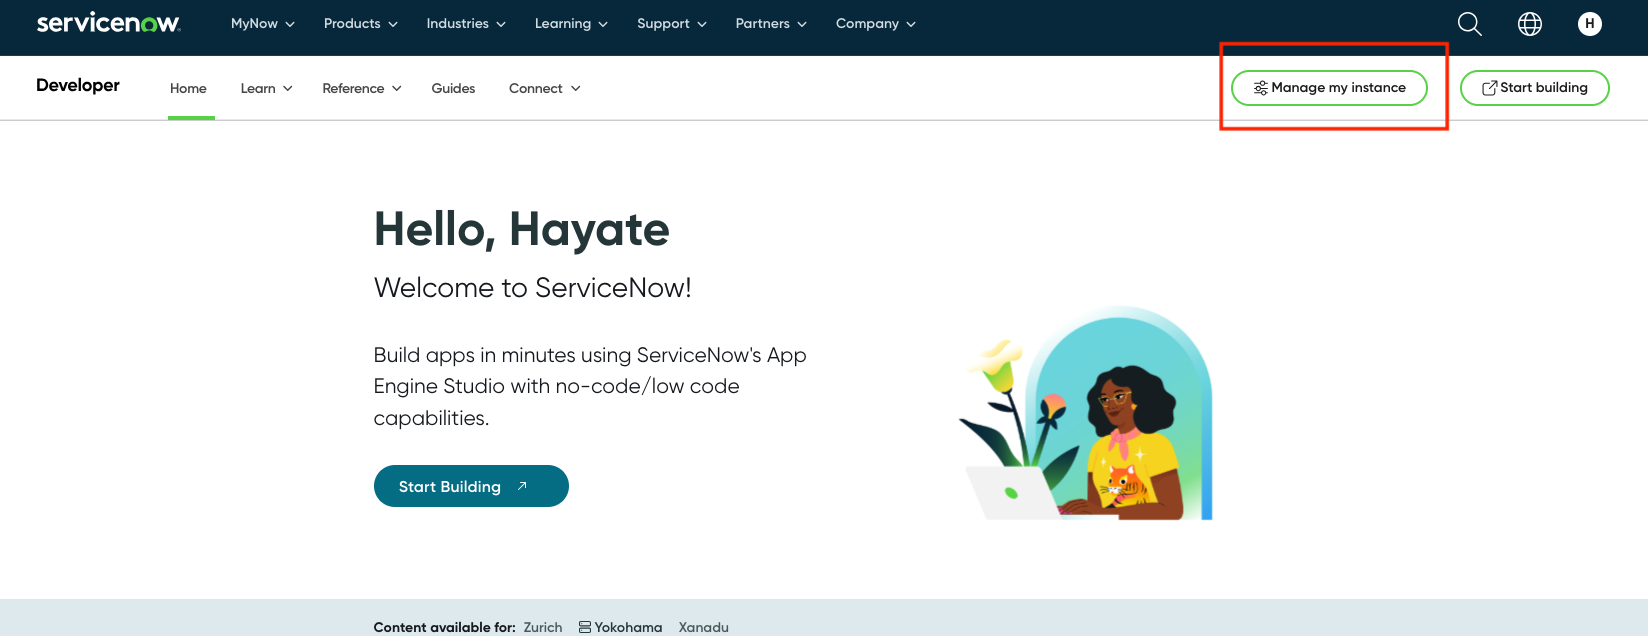Click the woman with laptop illustration
Viewport: 1648px width, 636px height.
coord(1088,413)
